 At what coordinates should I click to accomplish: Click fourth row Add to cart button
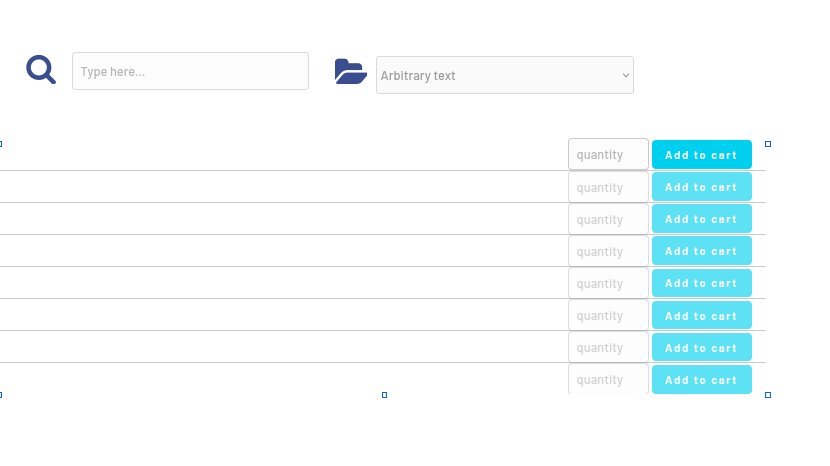(701, 251)
